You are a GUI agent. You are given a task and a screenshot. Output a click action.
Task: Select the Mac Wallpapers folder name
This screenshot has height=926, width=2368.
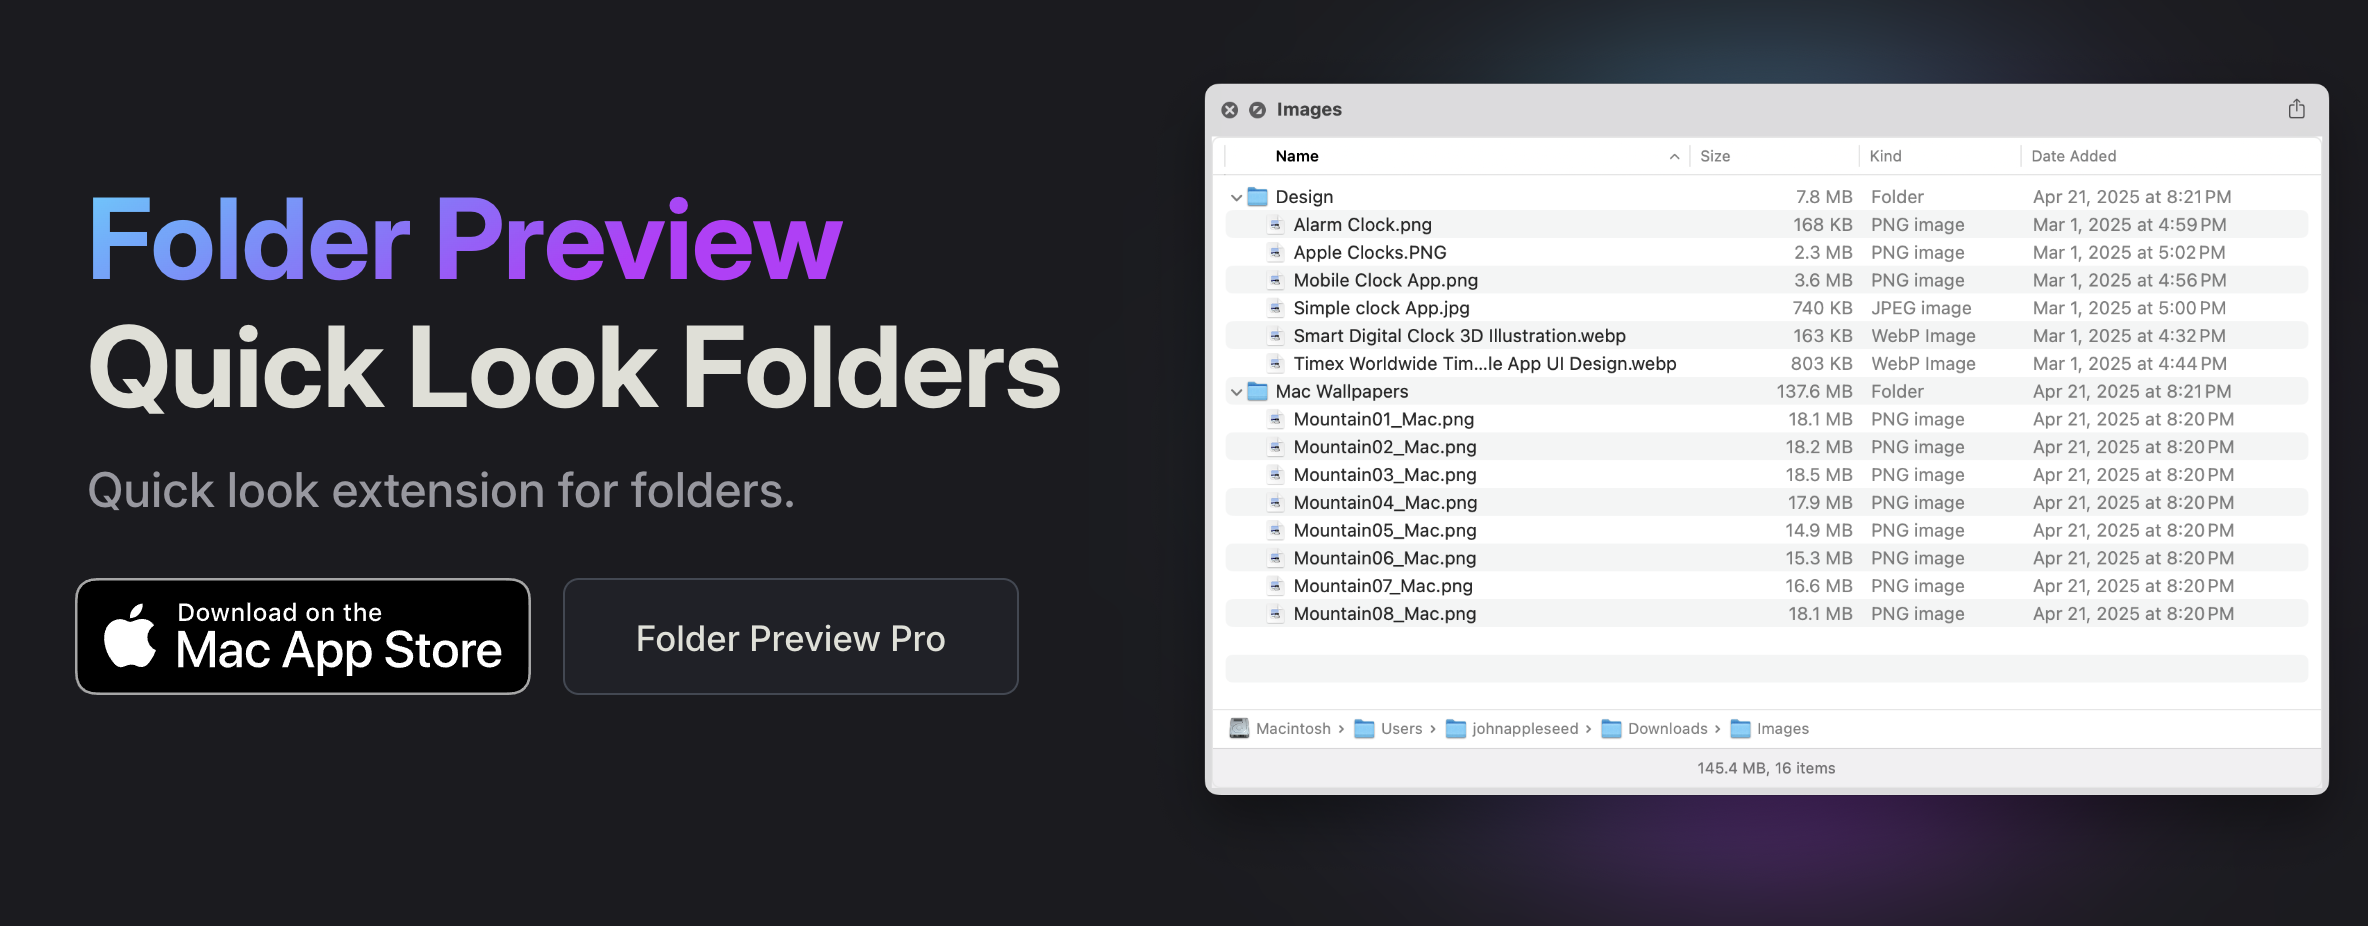(1341, 392)
